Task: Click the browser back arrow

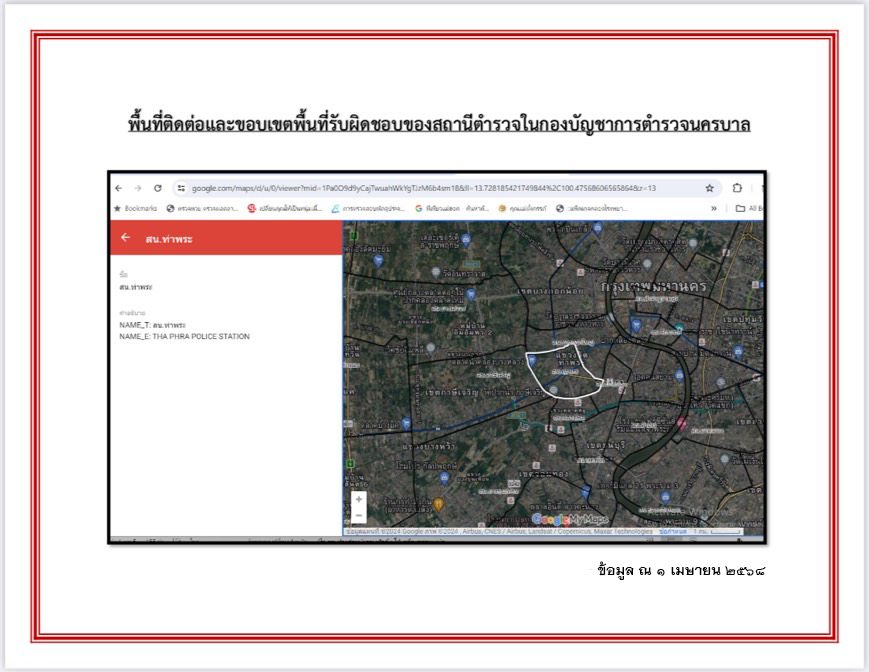Action: pyautogui.click(x=119, y=188)
